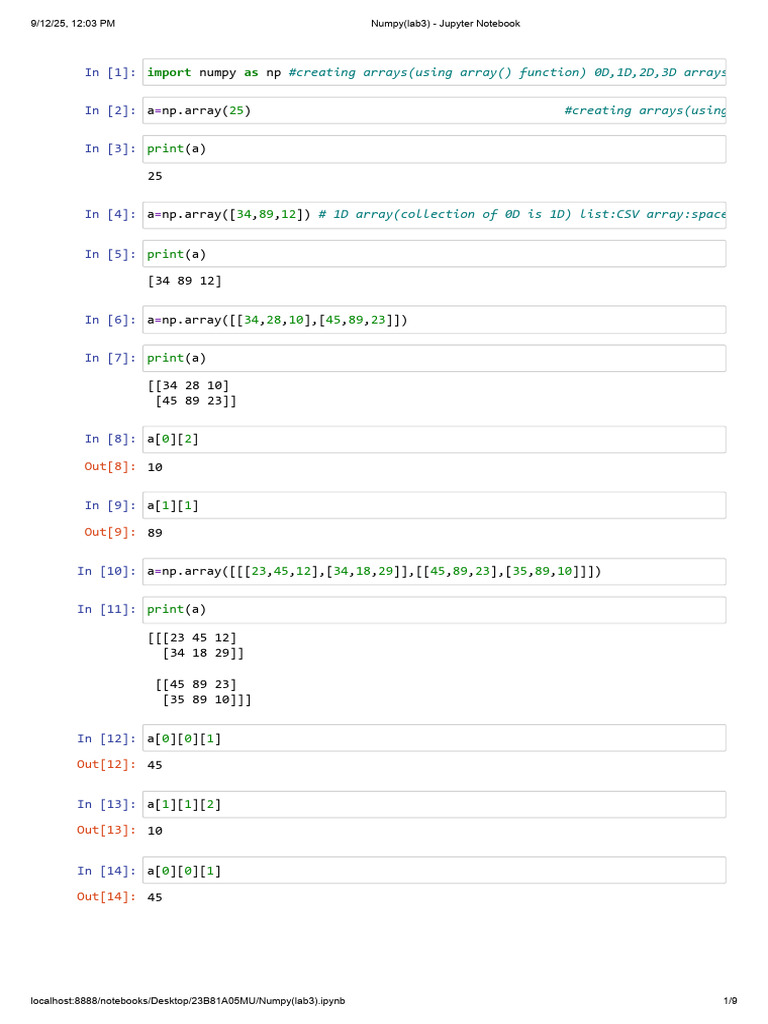The image size is (768, 1024).
Task: Focus the print(a) cell labeled In [7]
Action: pos(434,359)
